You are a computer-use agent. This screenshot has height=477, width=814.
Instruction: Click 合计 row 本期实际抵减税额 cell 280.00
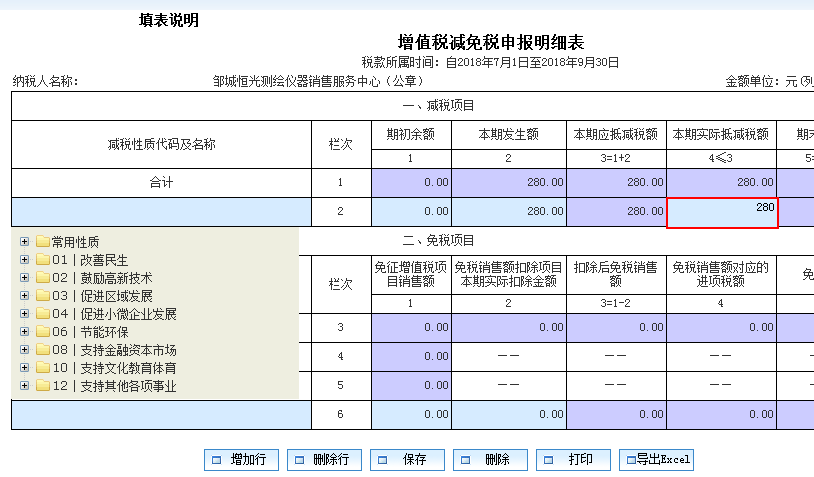click(x=722, y=183)
